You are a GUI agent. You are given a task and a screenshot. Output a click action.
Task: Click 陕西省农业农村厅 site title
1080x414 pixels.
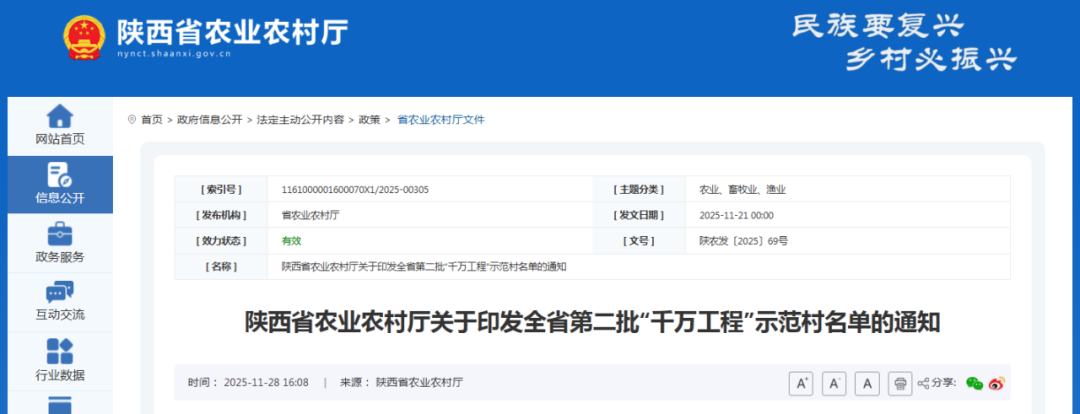232,32
